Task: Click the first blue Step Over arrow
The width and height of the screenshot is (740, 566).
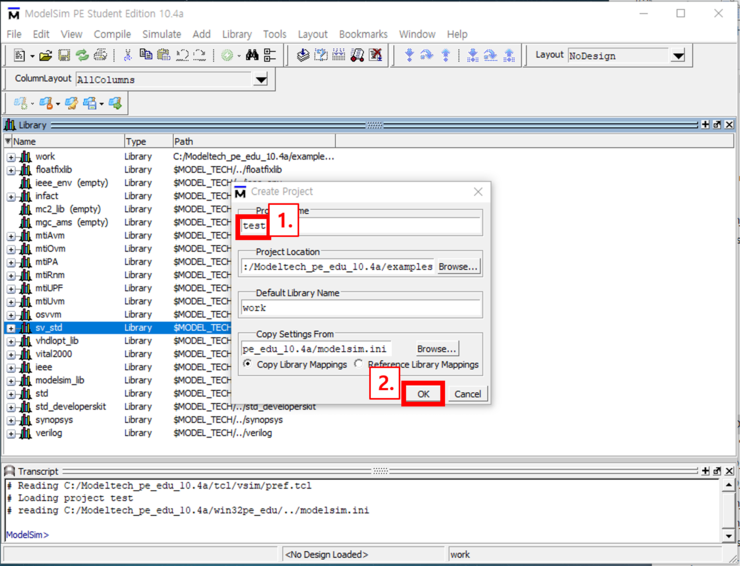Action: (x=427, y=55)
